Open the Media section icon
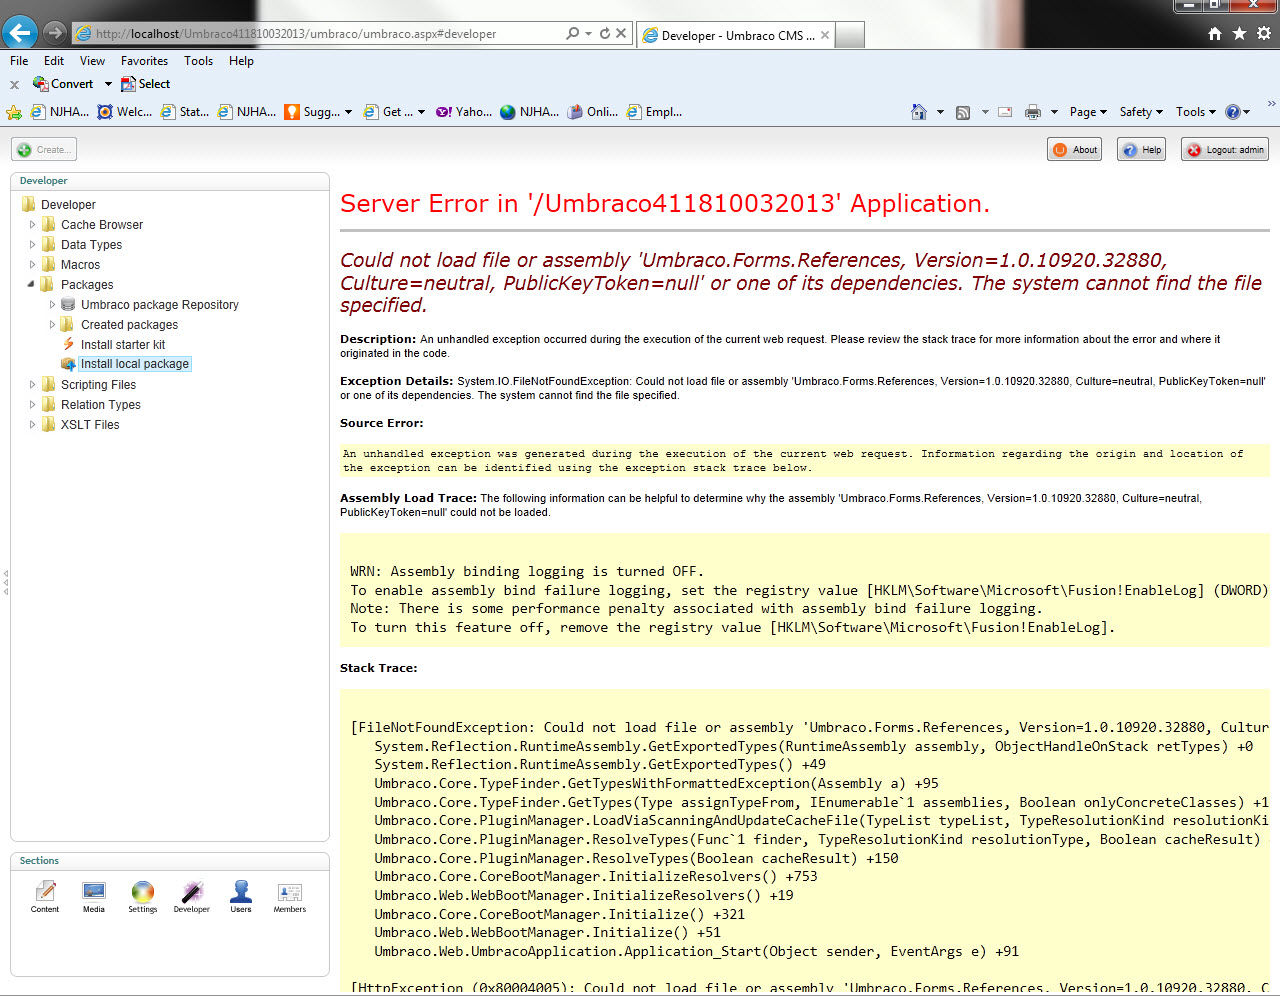 [94, 897]
